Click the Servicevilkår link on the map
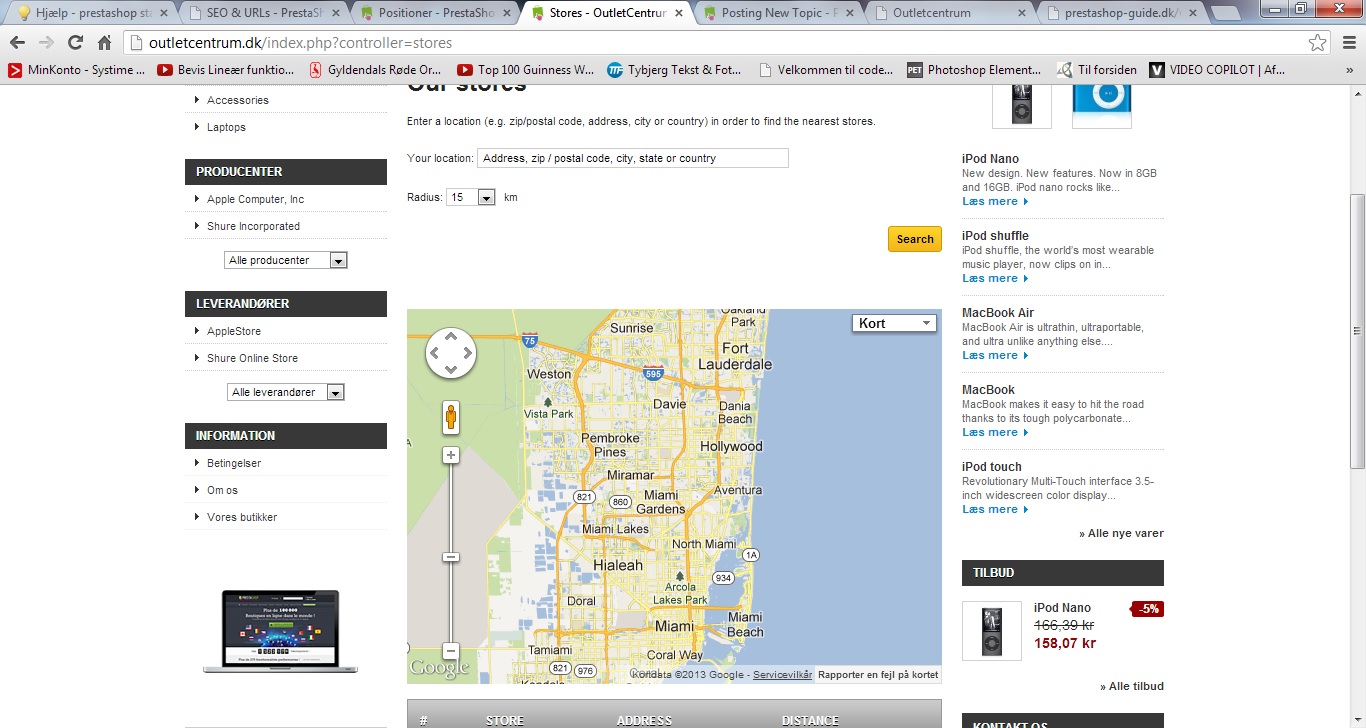The height and width of the screenshot is (728, 1366). 782,675
